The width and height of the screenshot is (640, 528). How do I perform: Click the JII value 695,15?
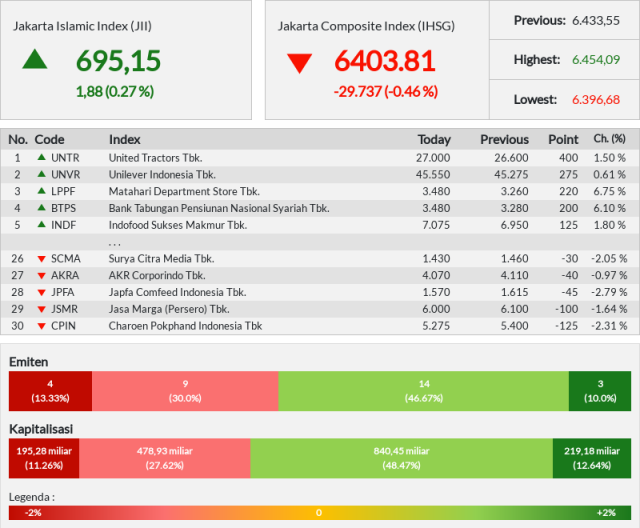coord(118,61)
